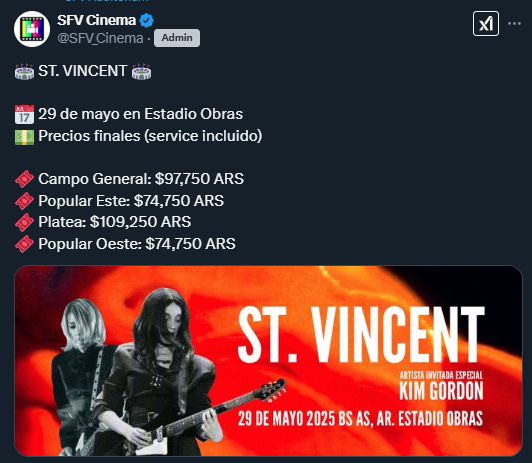Click the blue verified badge
Image resolution: width=532 pixels, height=463 pixels.
pos(147,20)
